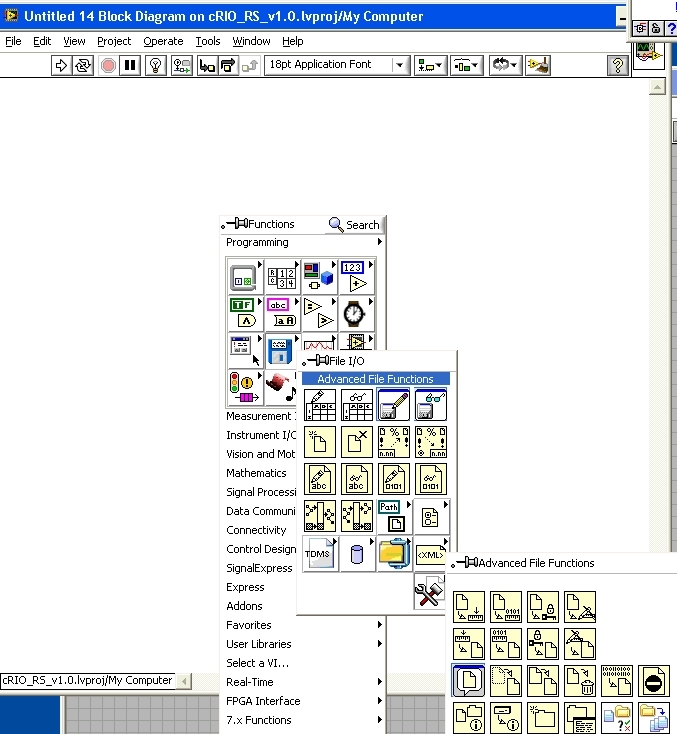Screen dimensions: 677x734
Task: Expand User Libraries category
Action: (303, 644)
